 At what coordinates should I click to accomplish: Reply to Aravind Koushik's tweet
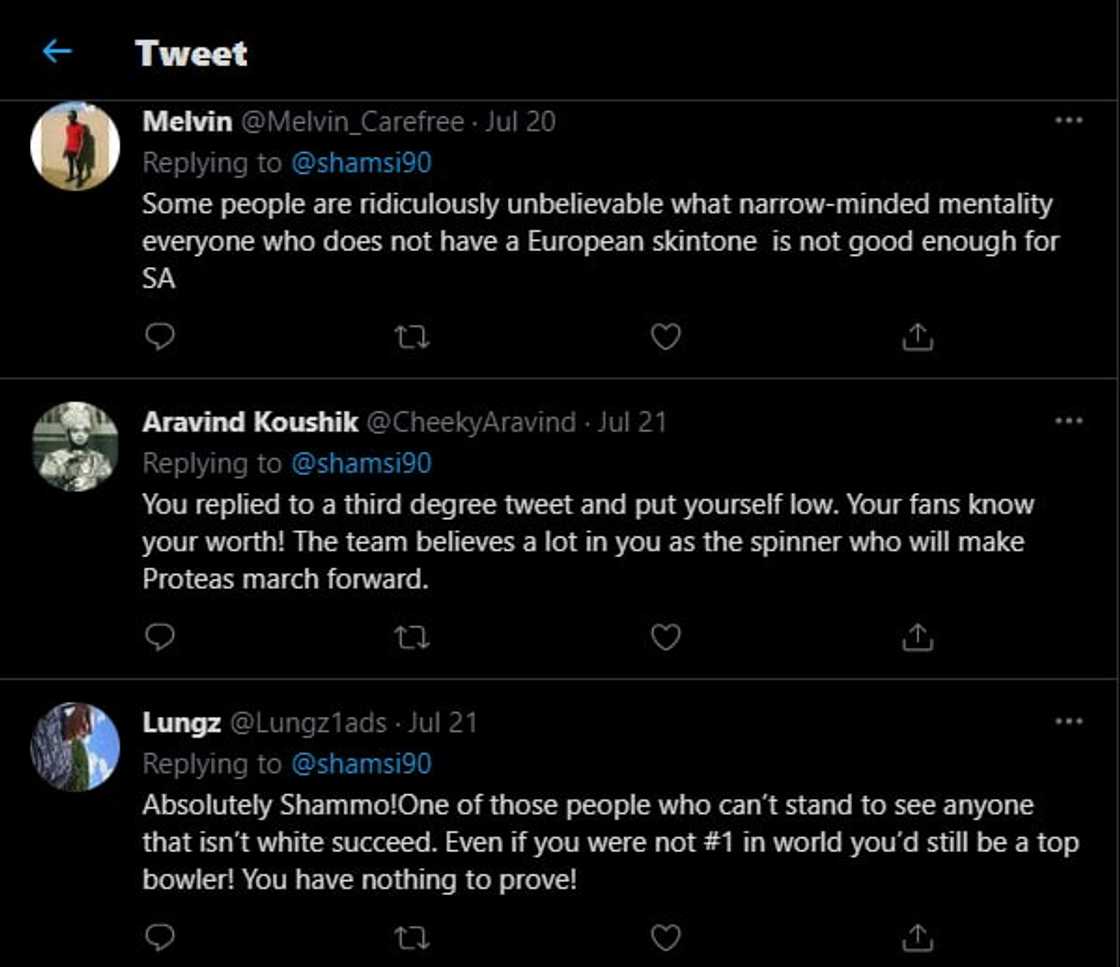159,637
